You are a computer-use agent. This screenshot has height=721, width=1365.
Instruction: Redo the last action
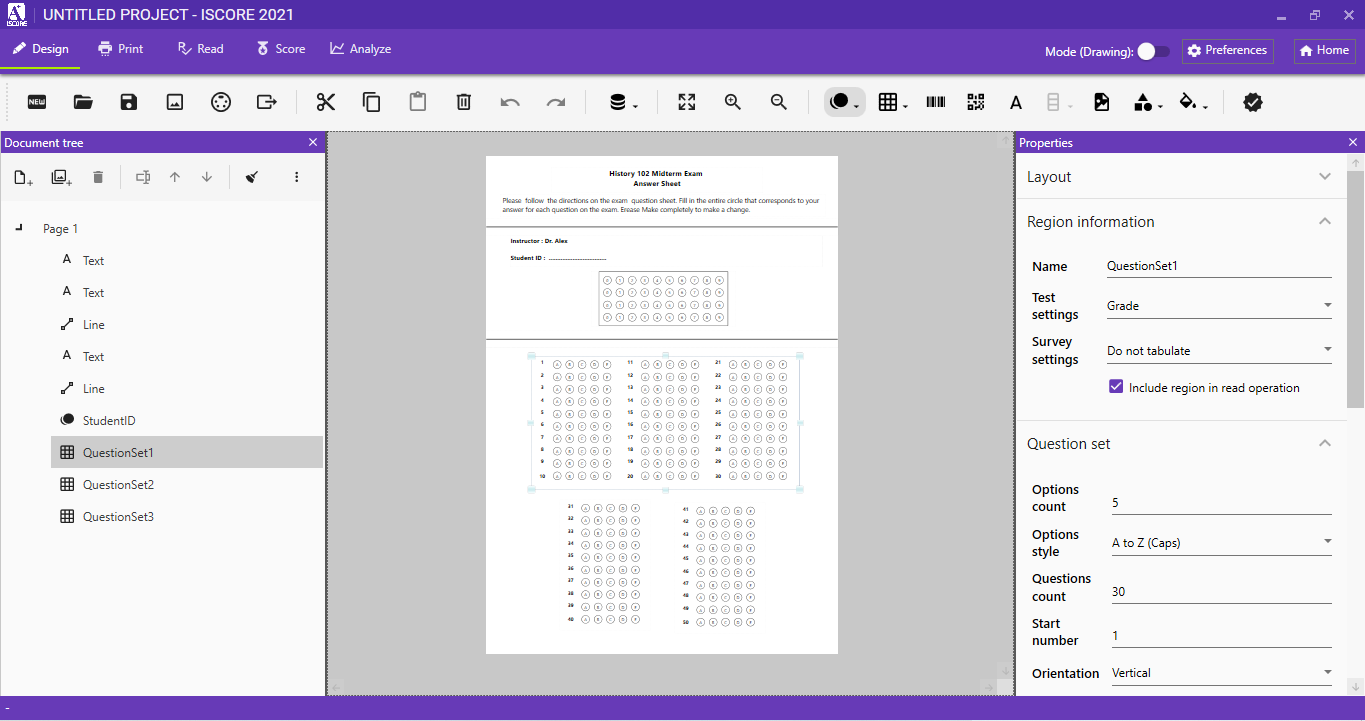pos(556,102)
